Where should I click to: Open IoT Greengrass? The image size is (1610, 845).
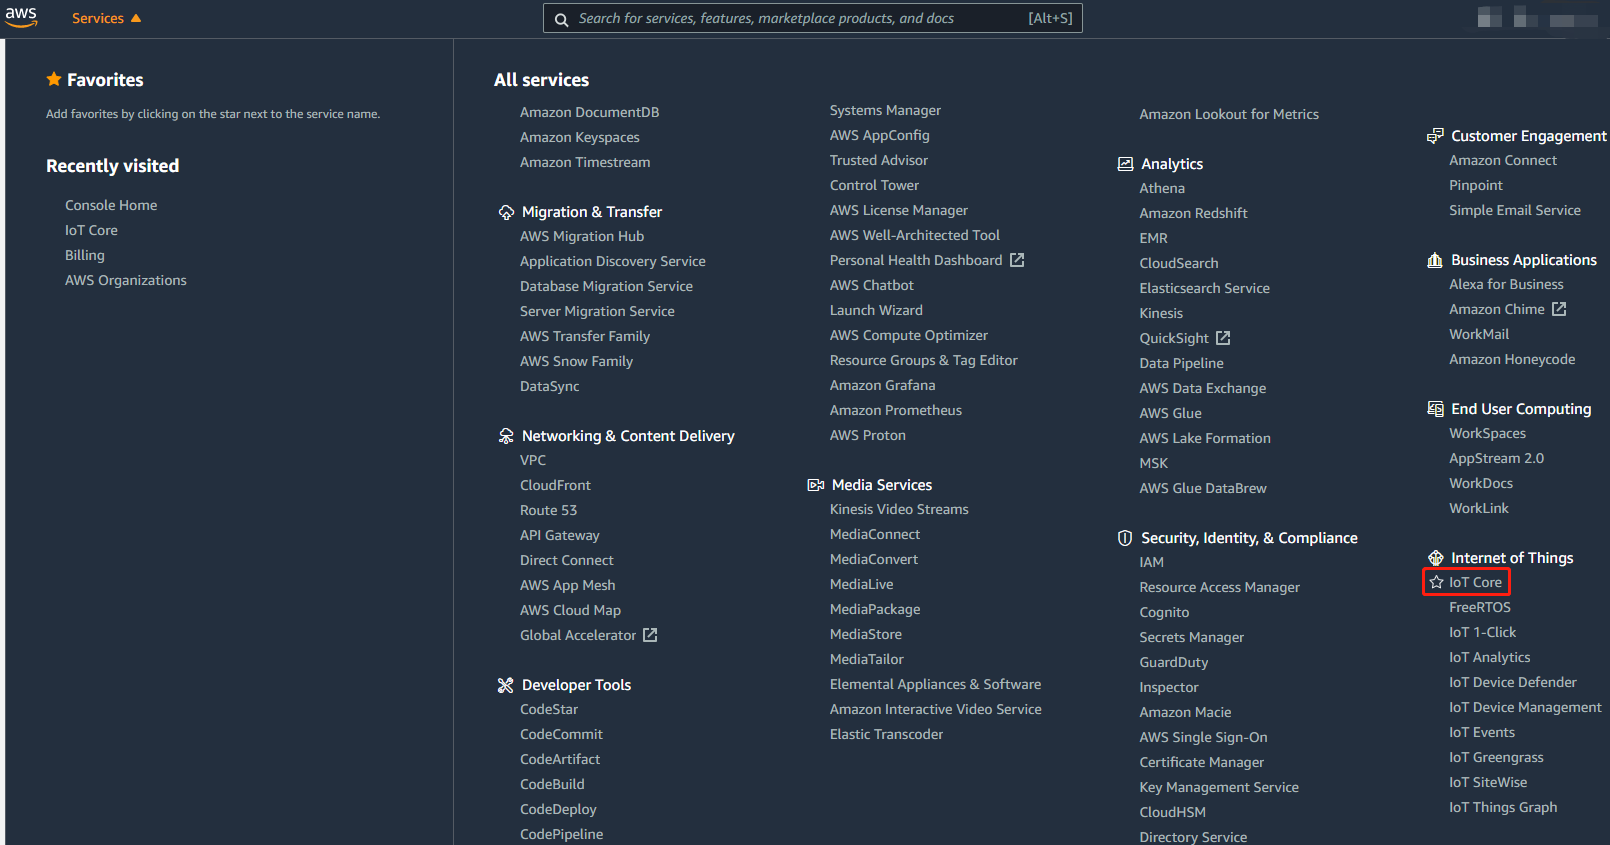(1497, 757)
